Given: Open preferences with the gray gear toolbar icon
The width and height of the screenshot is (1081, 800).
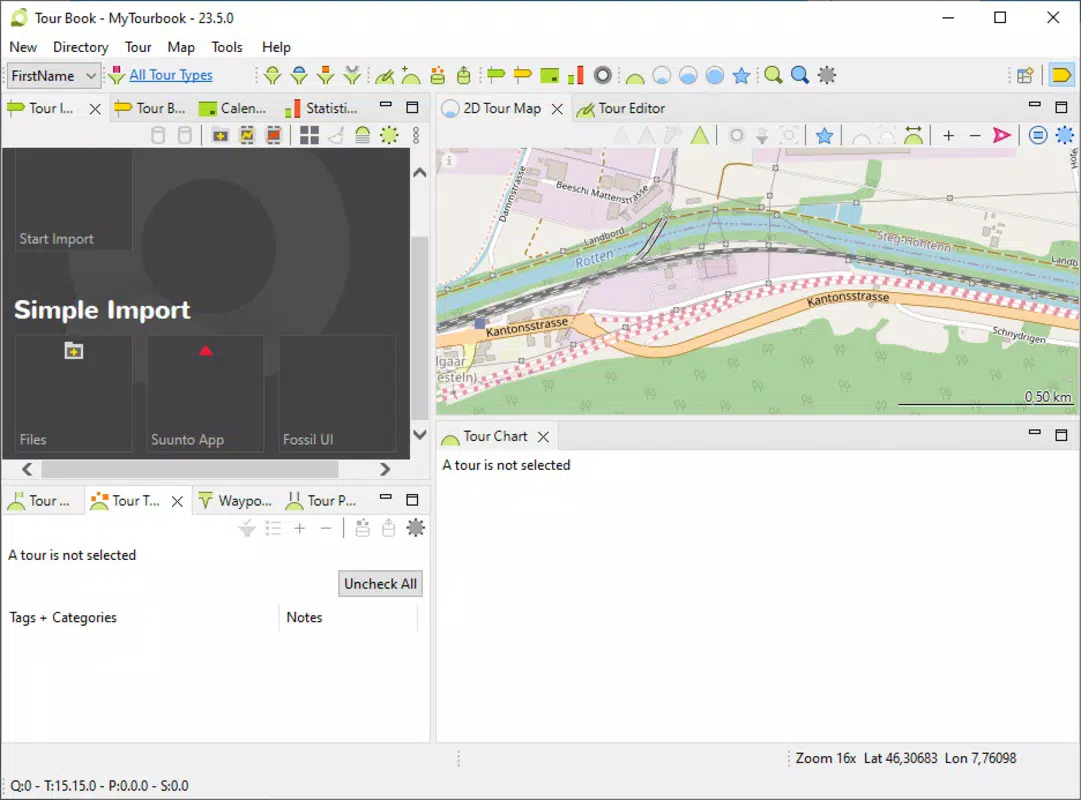Looking at the screenshot, I should tap(827, 75).
